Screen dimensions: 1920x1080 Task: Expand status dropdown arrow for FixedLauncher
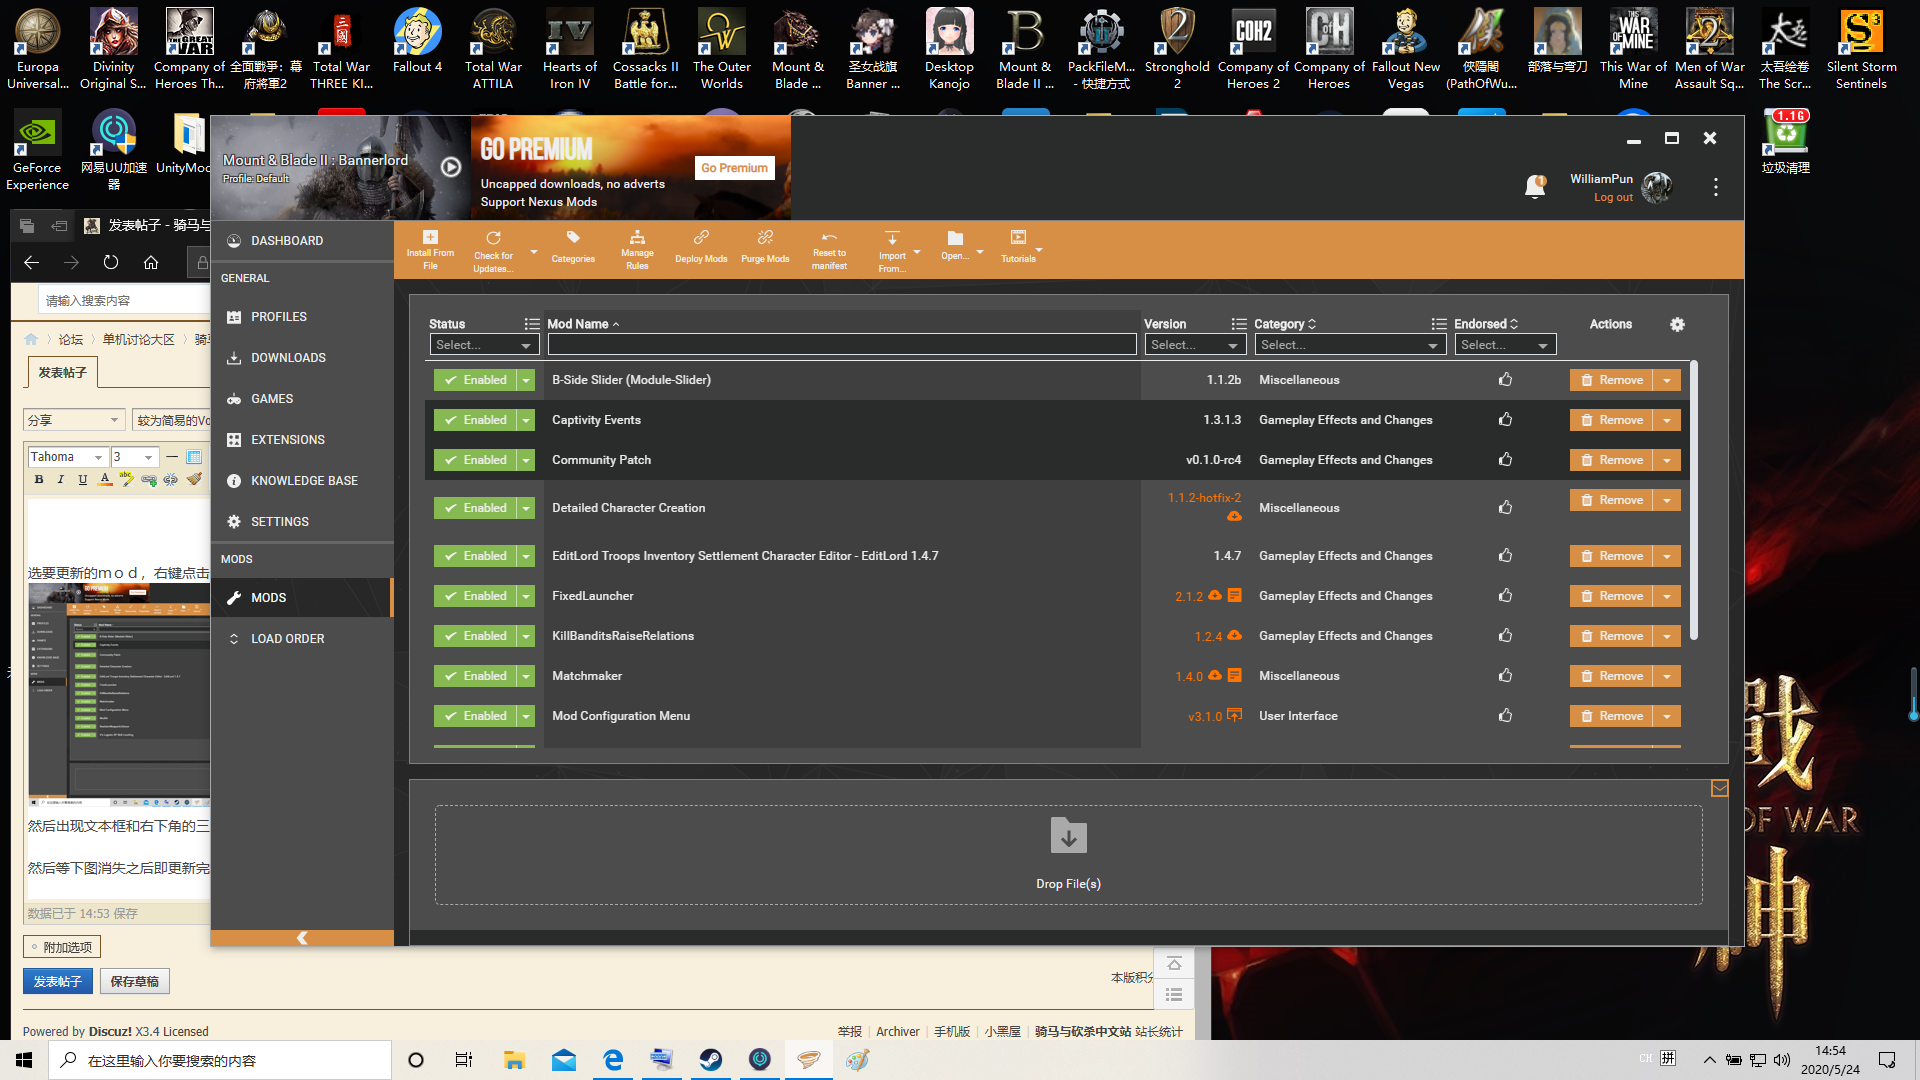coord(526,596)
